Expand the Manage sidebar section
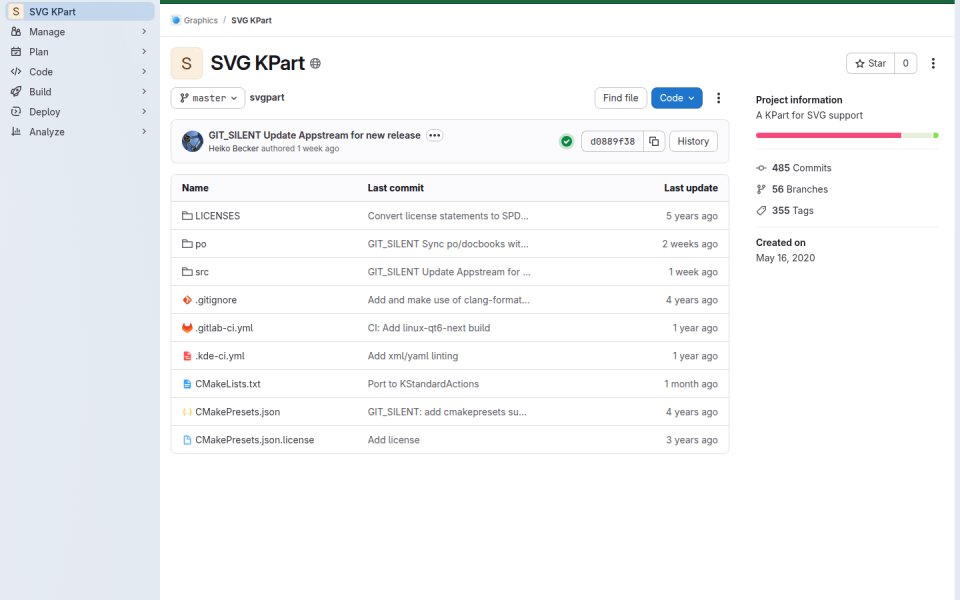Viewport: 960px width, 600px height. [144, 31]
